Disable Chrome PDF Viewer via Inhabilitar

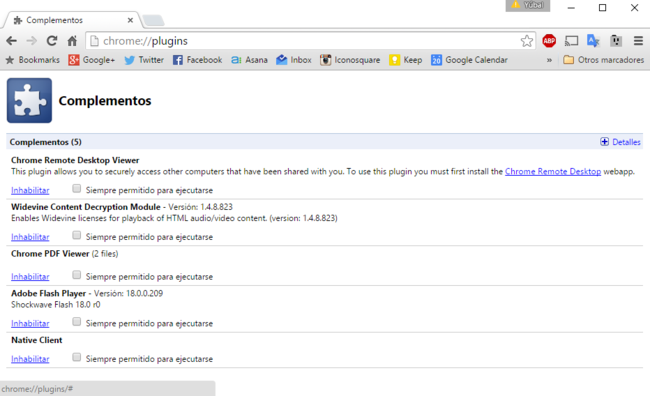(x=30, y=277)
